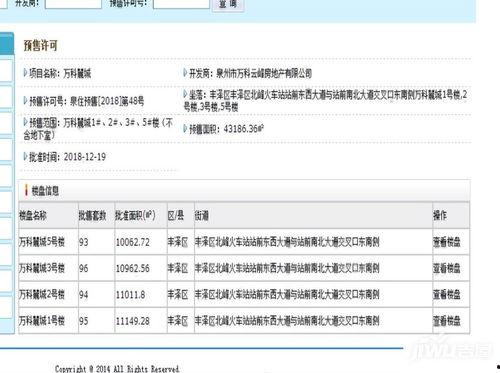Open 查看楼盘 link for 万科麓城2号楼
Viewport: 500px width, 373px height.
(x=447, y=294)
